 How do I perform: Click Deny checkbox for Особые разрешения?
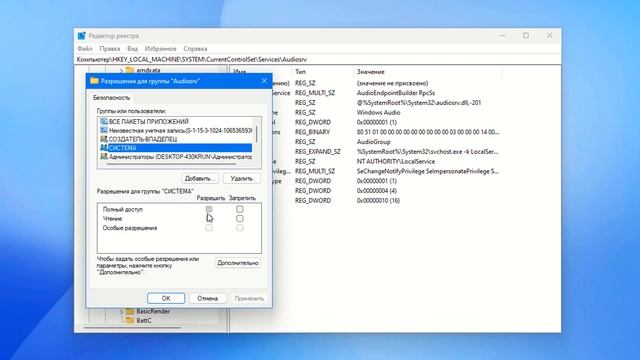(240, 228)
